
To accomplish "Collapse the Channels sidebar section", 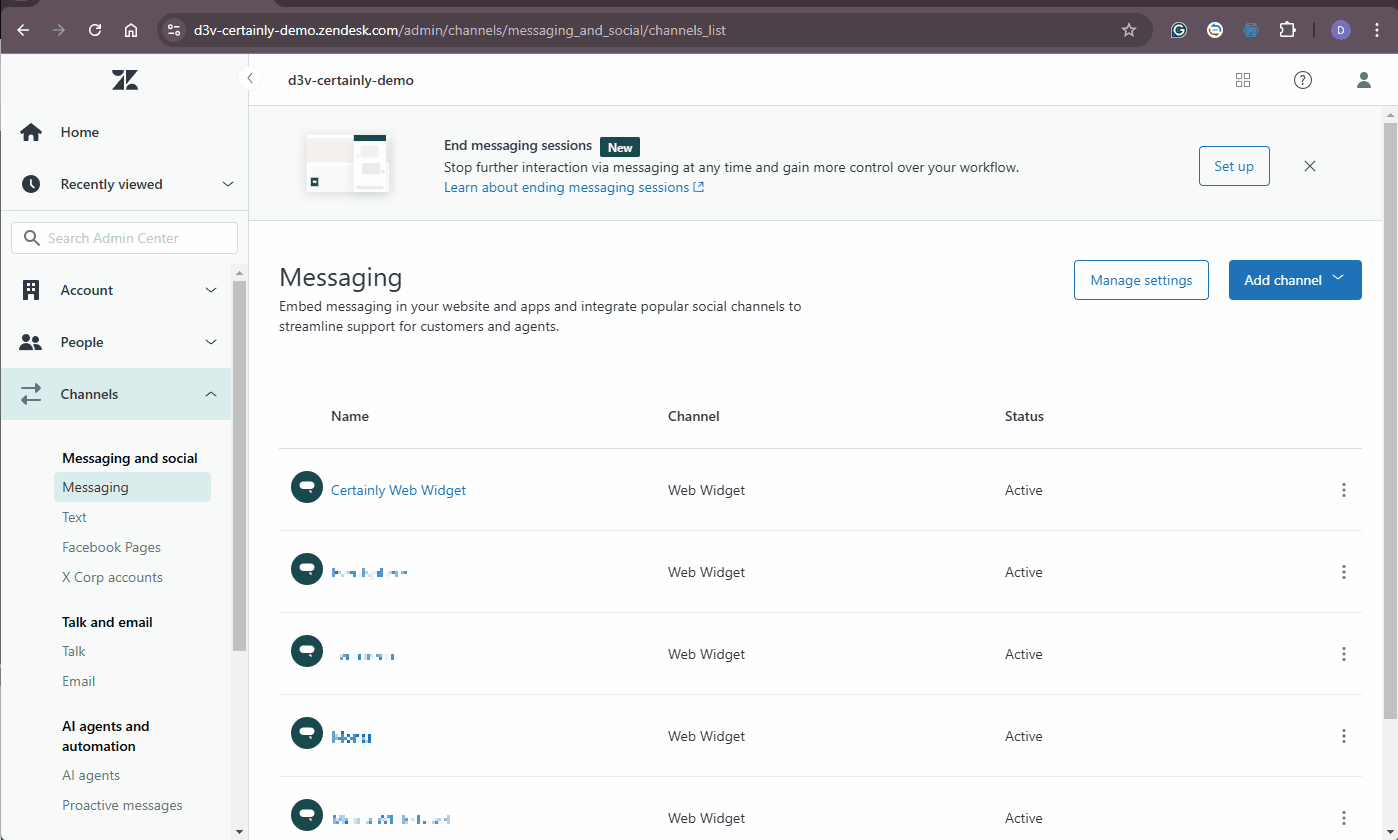I will pyautogui.click(x=211, y=393).
